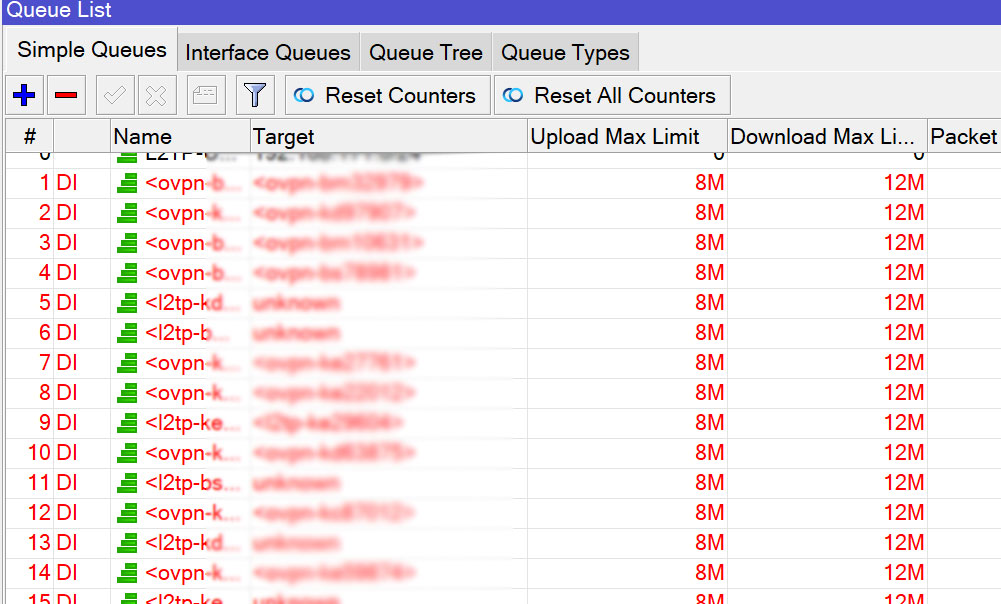The width and height of the screenshot is (1001, 604).
Task: Click the green queue icon beside l2tp-bs
Action: point(127,482)
